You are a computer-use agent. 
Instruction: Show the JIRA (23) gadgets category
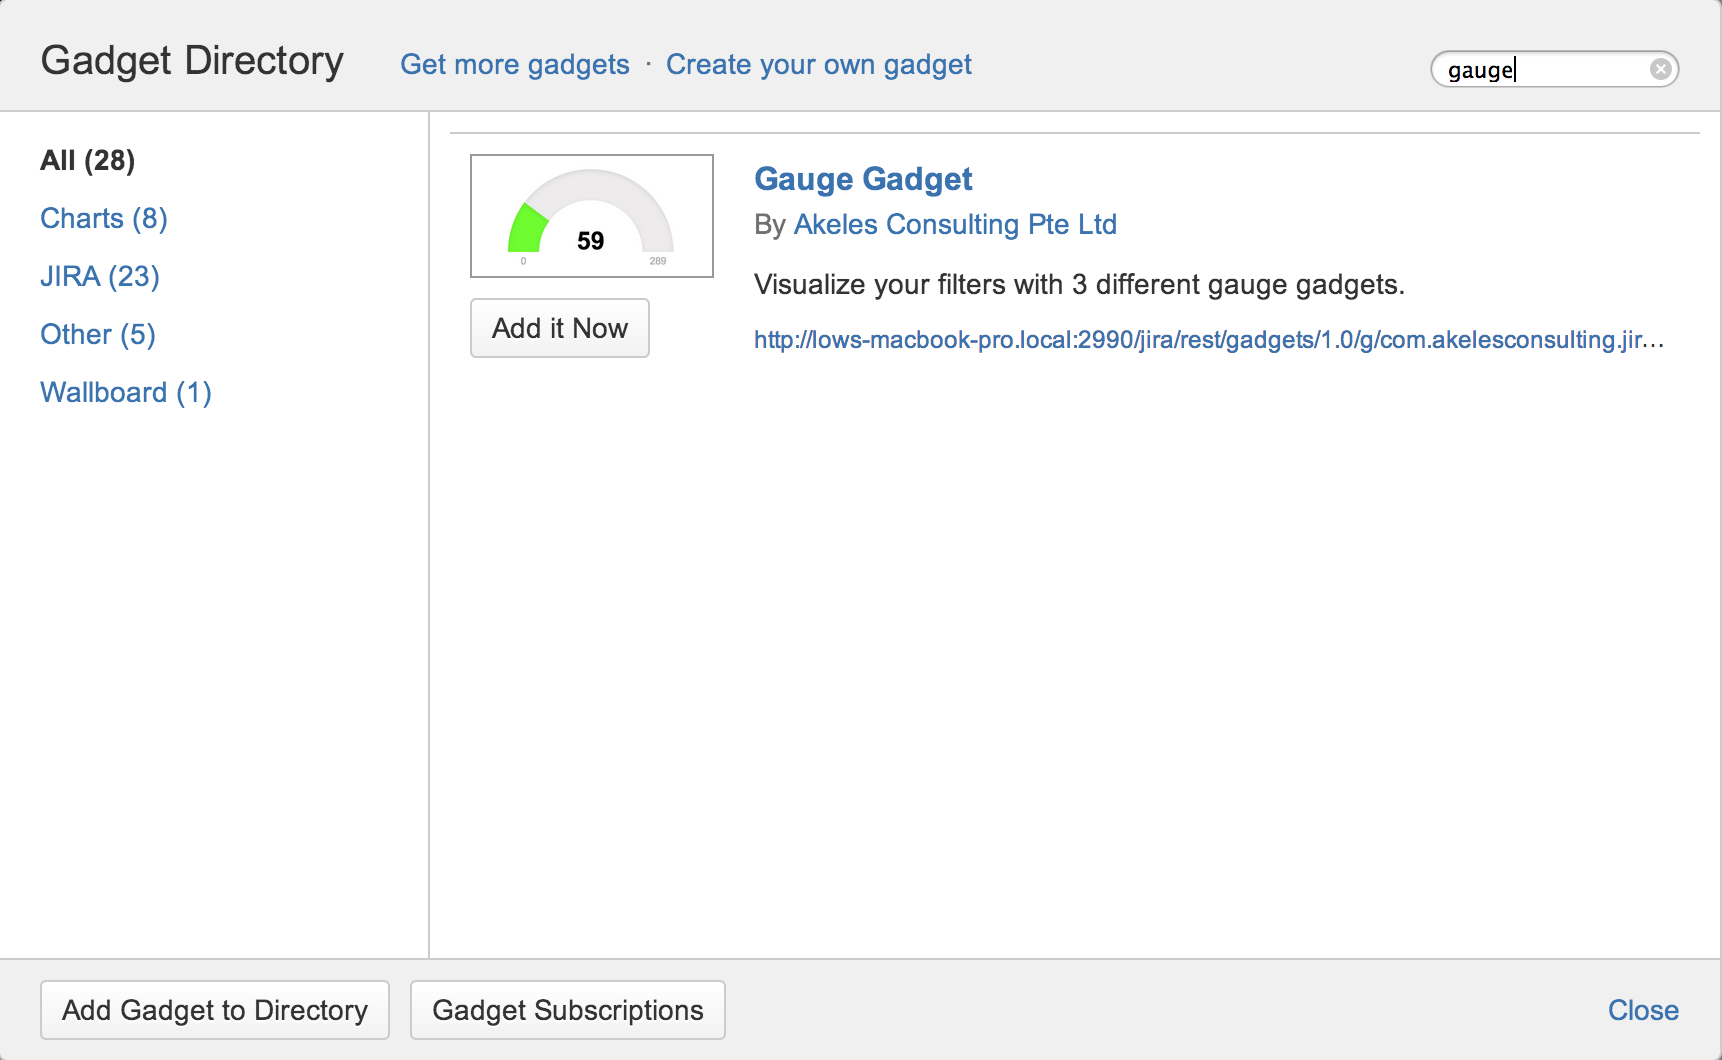pos(99,276)
